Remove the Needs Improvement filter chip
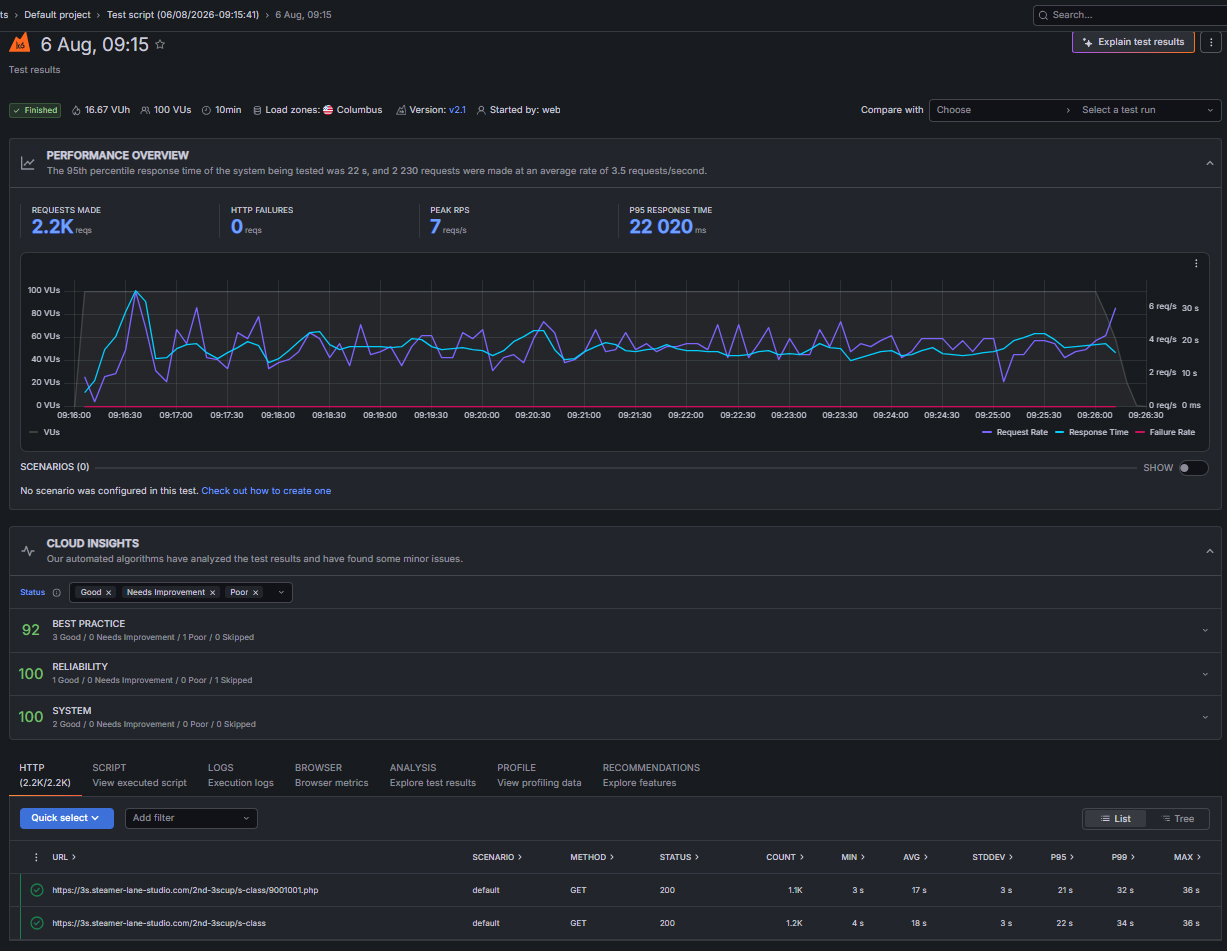Viewport: 1227px width, 951px height. [212, 592]
